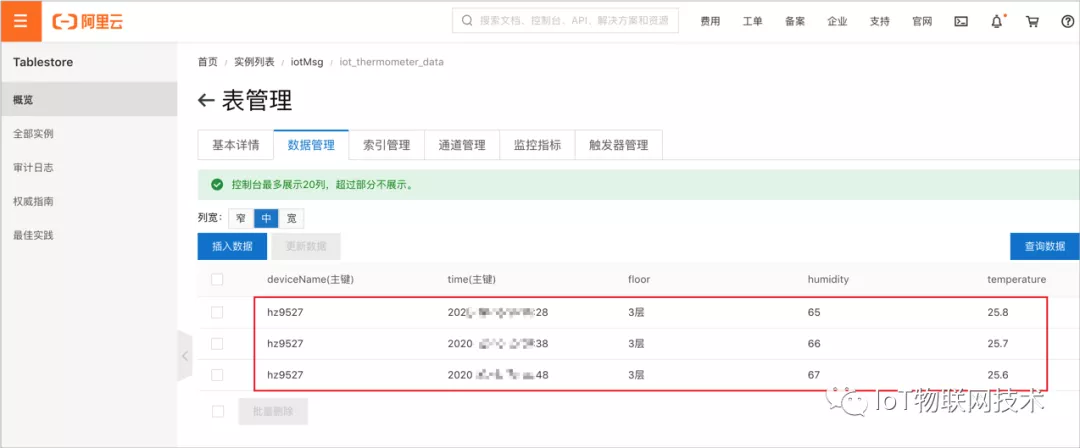Go to 实例列表 breadcrumb
The height and width of the screenshot is (448, 1080).
(x=254, y=62)
